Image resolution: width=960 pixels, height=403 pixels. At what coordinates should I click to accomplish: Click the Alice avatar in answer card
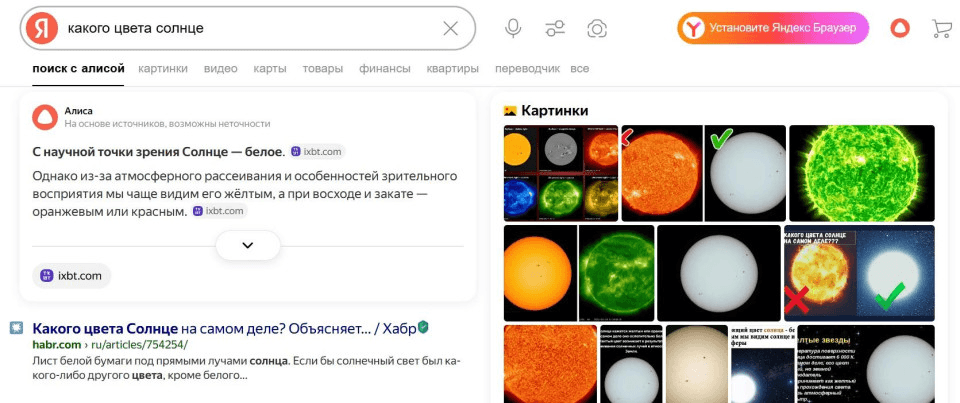click(45, 117)
